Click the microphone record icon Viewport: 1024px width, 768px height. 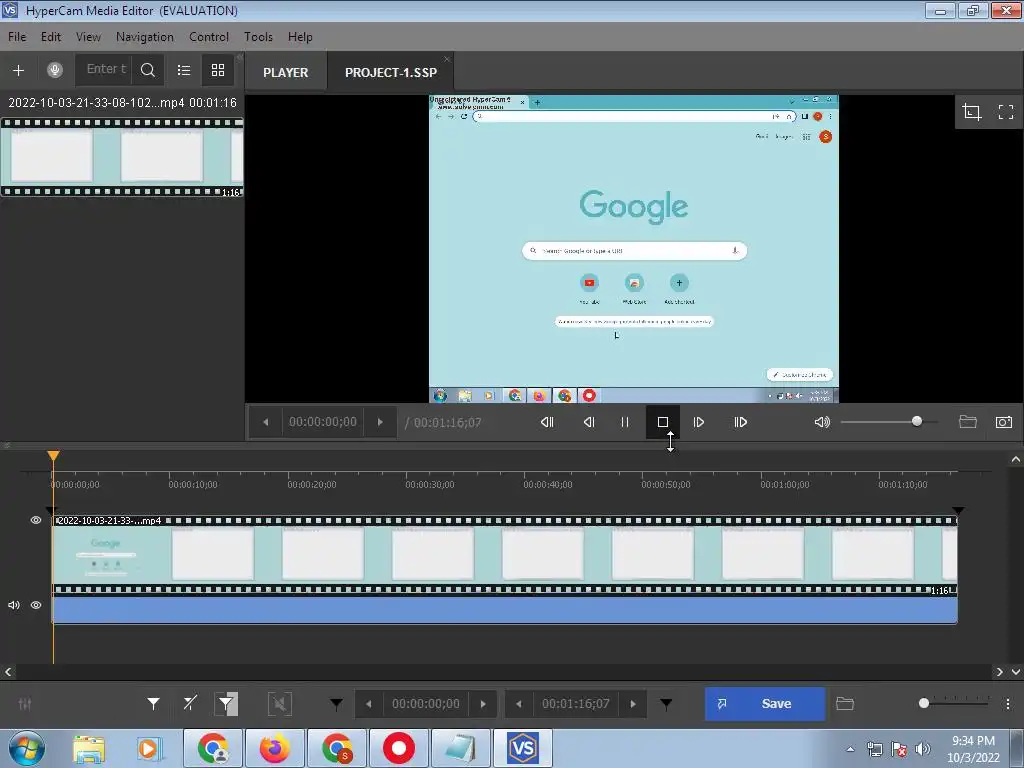55,70
